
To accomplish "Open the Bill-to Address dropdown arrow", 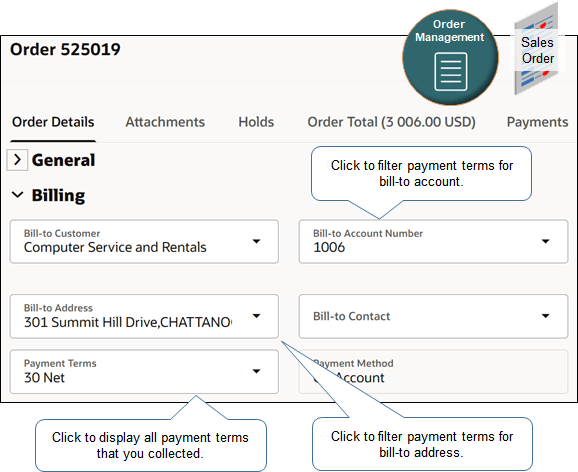I will (256, 316).
